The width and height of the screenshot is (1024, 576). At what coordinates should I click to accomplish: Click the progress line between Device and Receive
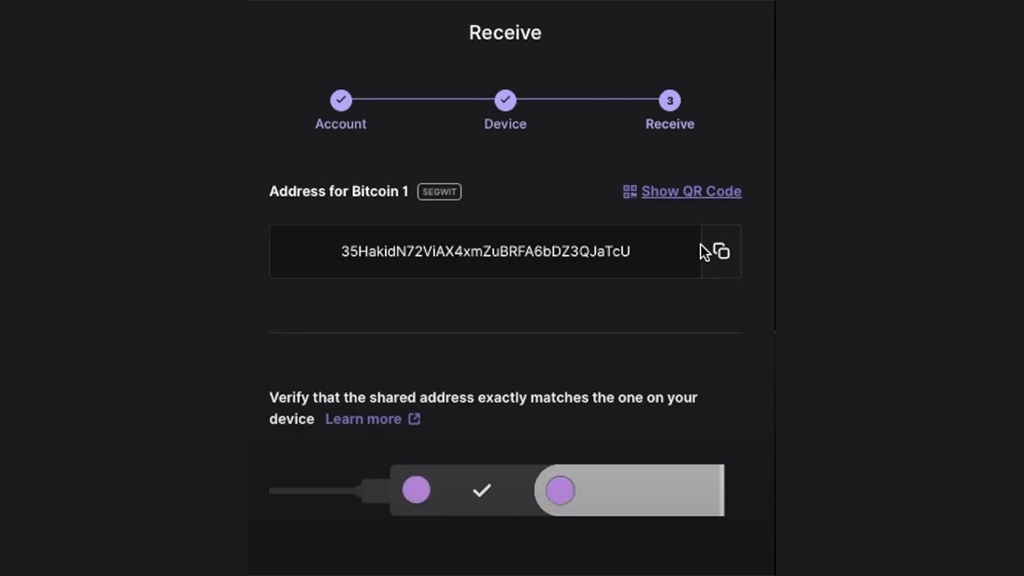point(588,100)
